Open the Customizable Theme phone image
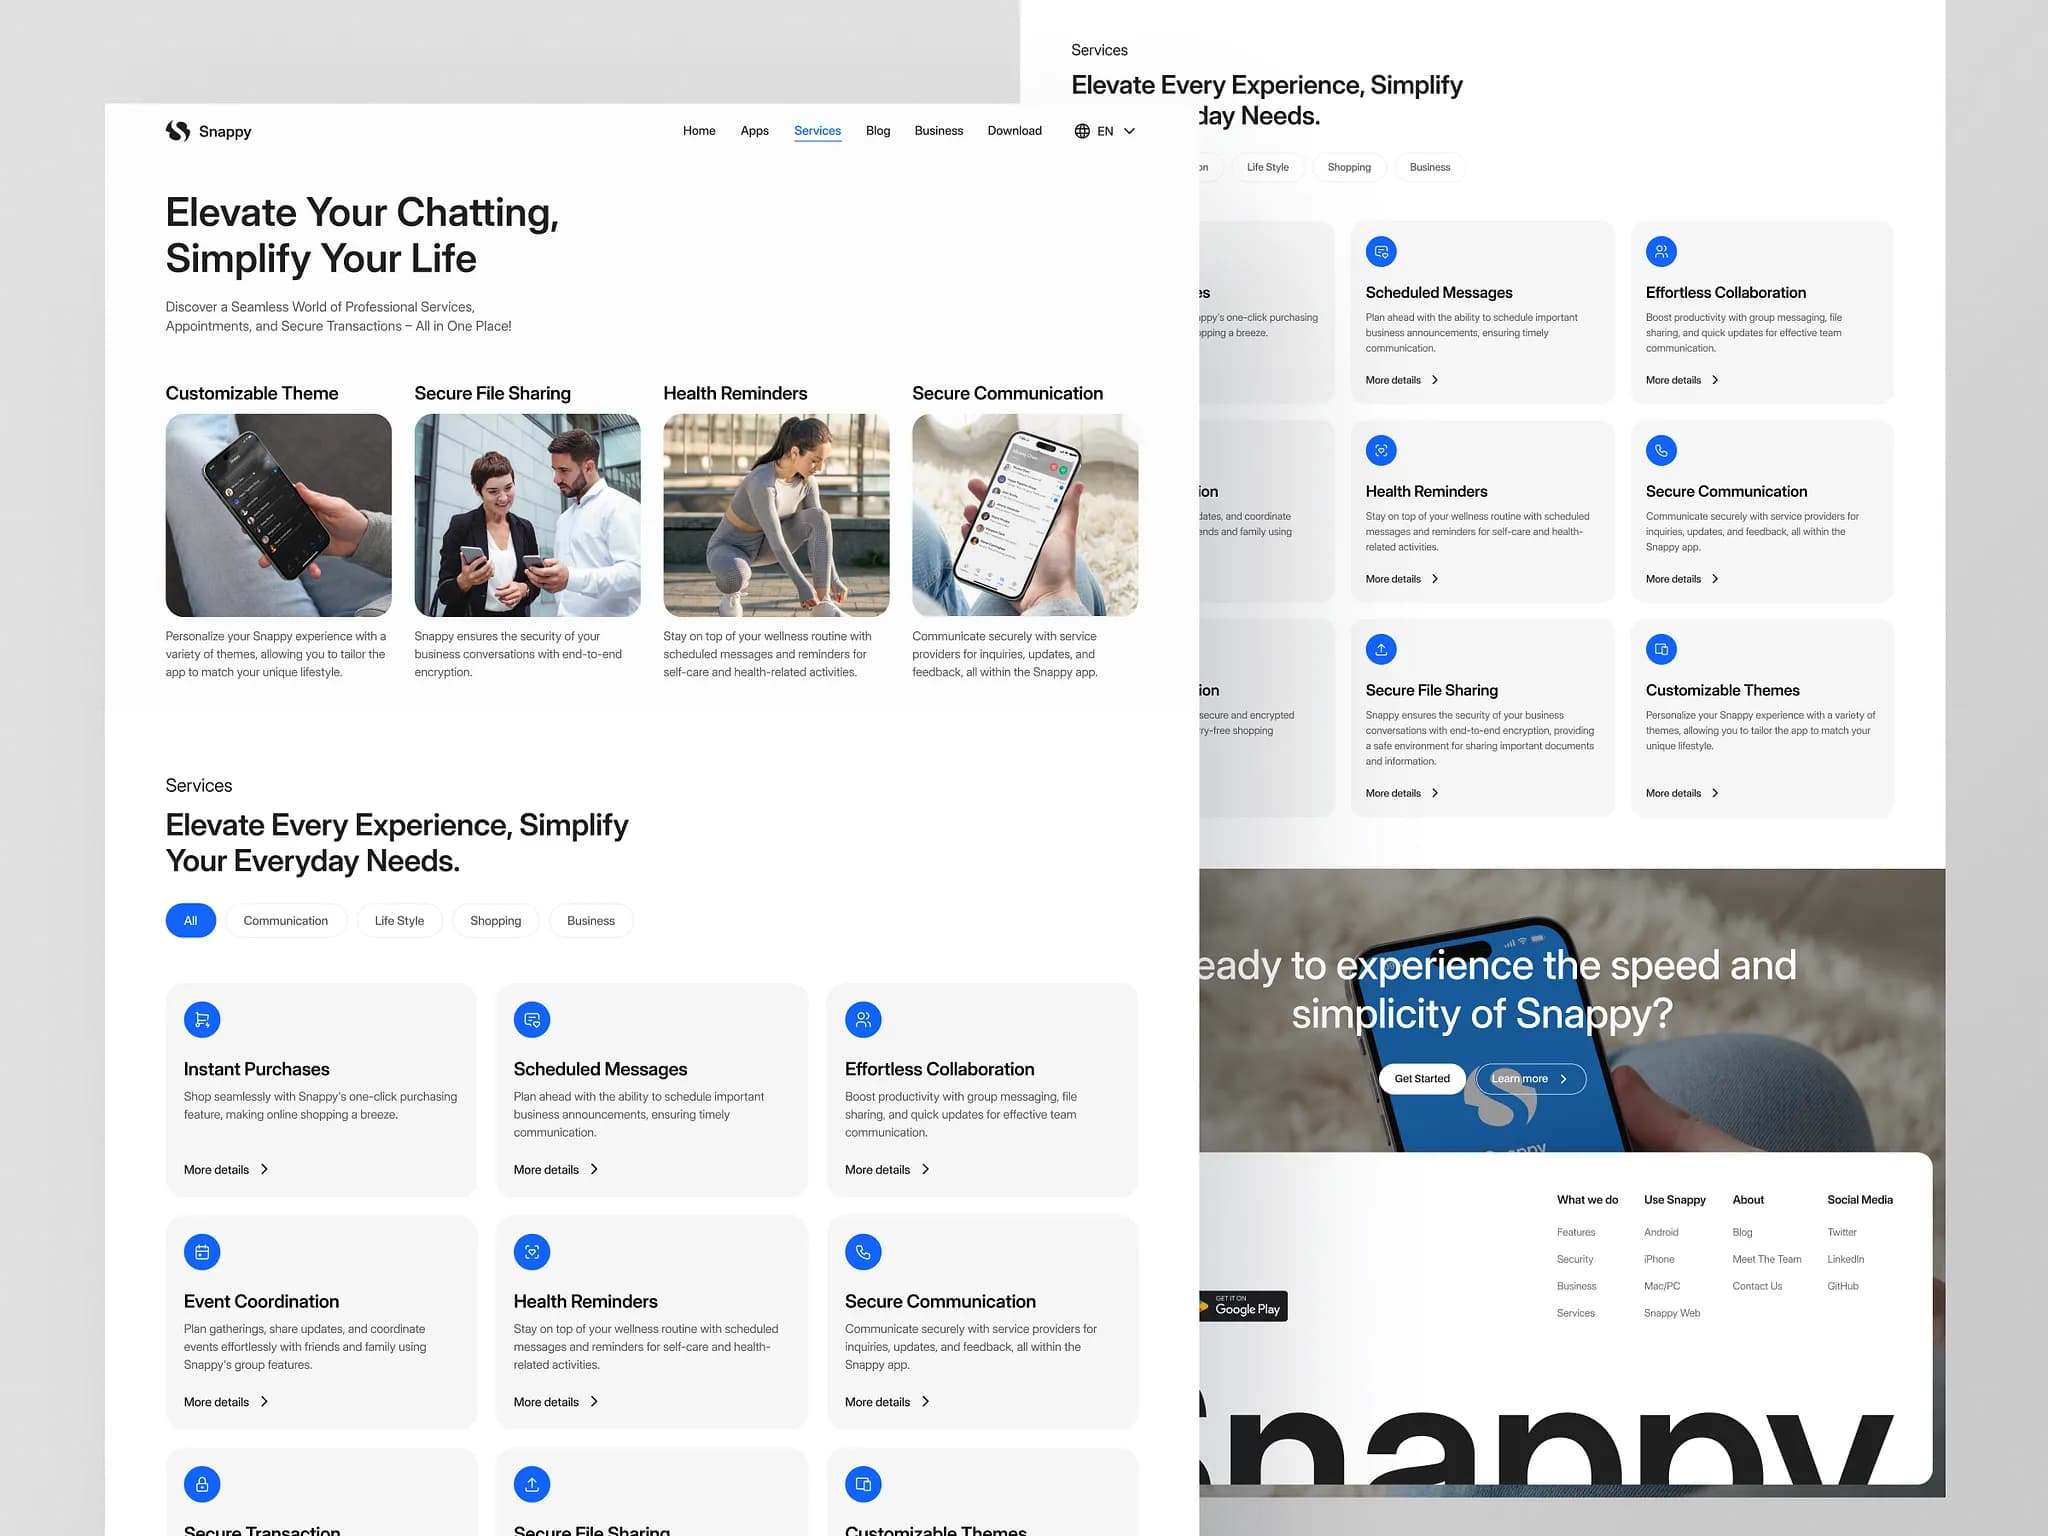2048x1536 pixels. click(278, 515)
